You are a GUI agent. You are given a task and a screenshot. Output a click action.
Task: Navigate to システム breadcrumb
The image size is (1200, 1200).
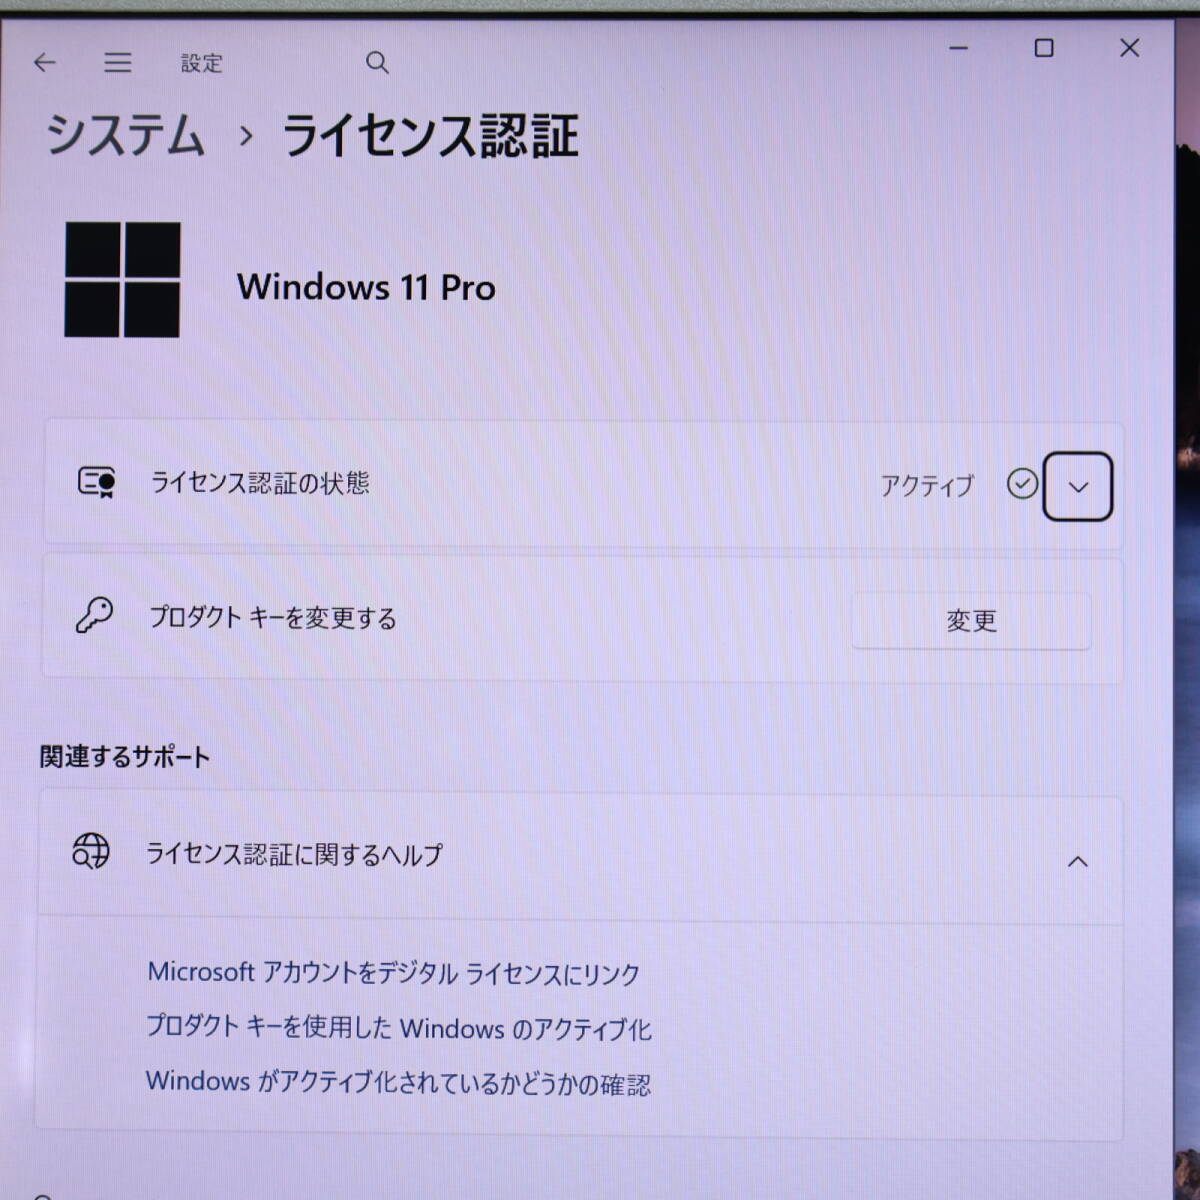[125, 135]
